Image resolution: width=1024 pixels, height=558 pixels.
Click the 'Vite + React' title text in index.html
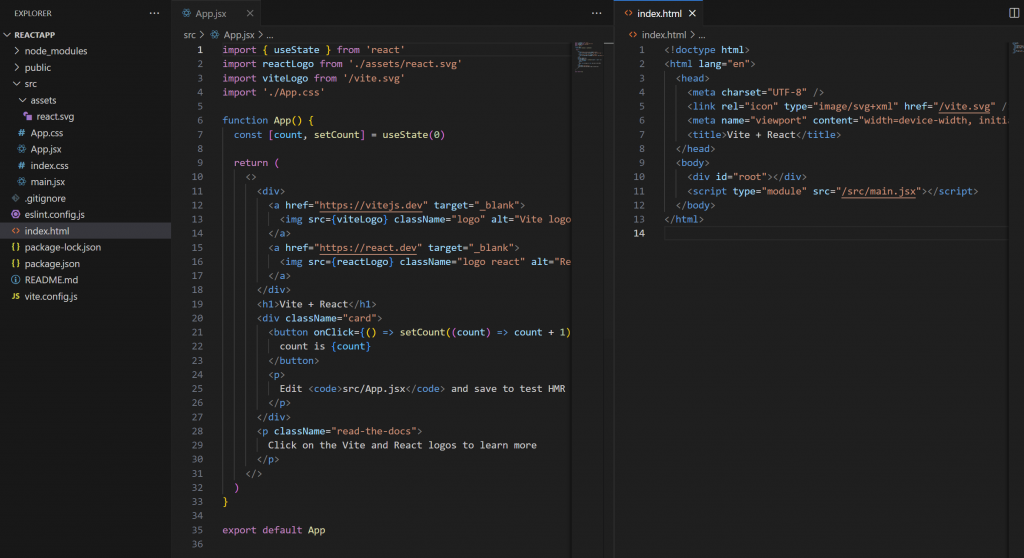click(x=761, y=135)
